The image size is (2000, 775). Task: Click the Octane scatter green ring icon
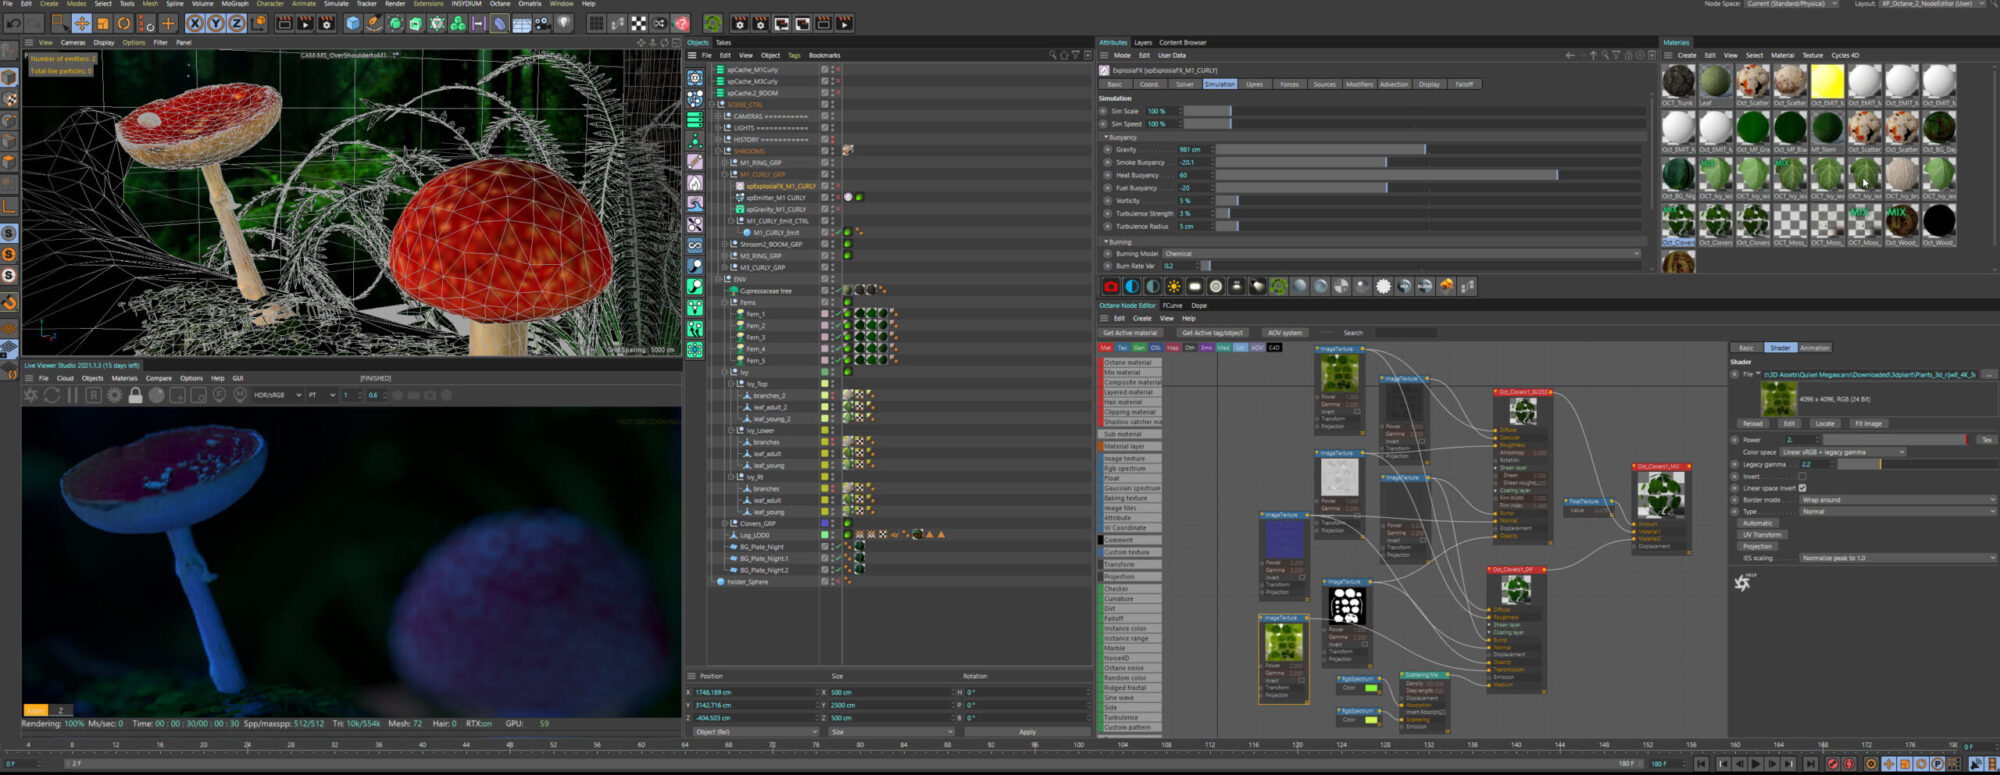pos(1278,287)
